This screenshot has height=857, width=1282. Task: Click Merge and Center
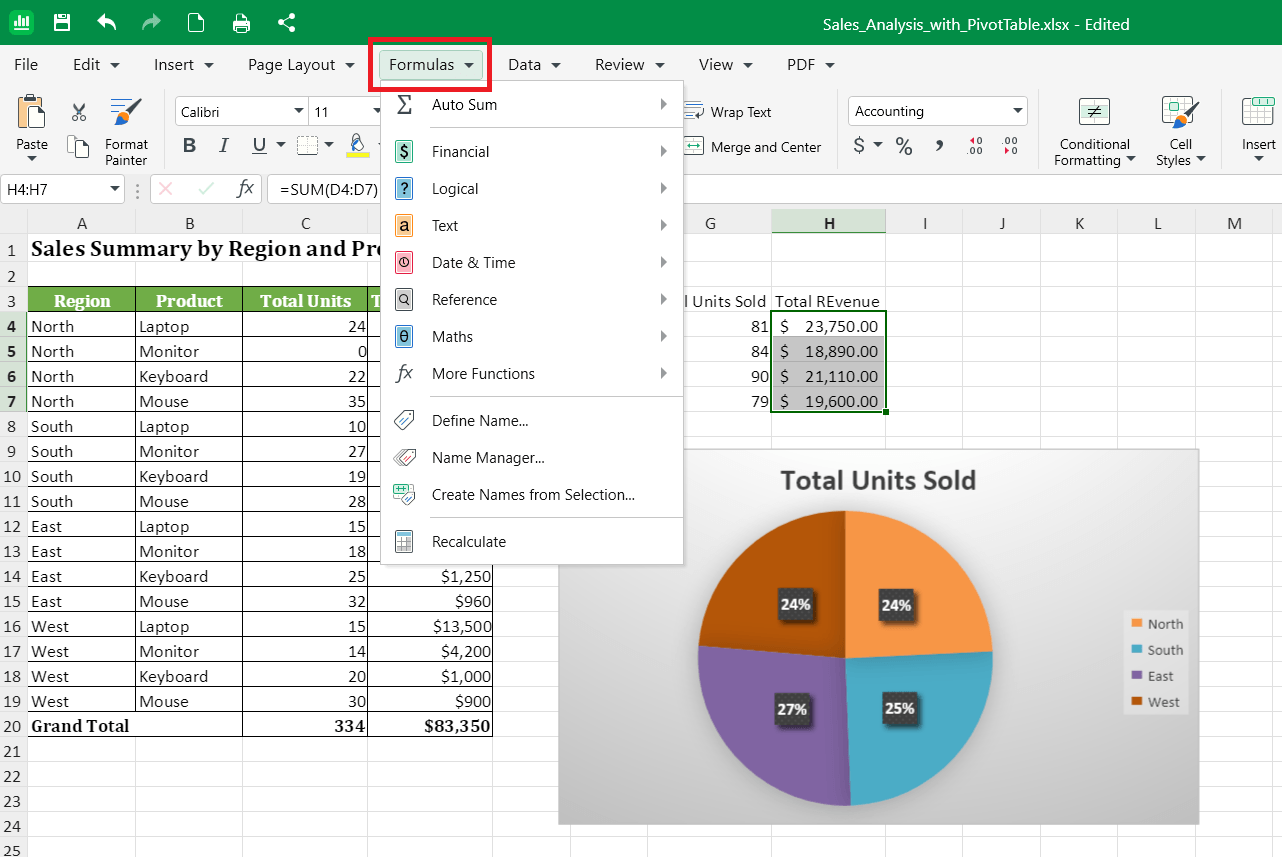click(x=754, y=147)
